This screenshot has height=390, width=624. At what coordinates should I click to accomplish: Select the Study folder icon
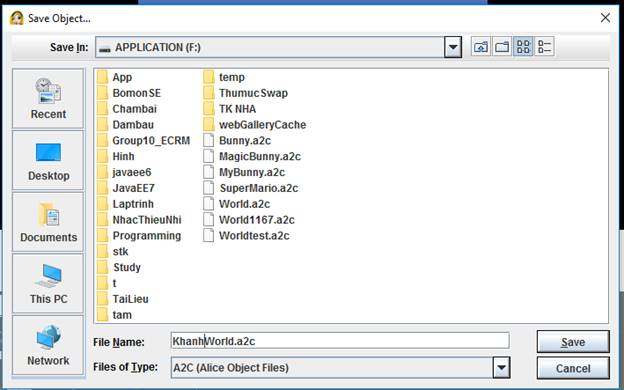(103, 267)
